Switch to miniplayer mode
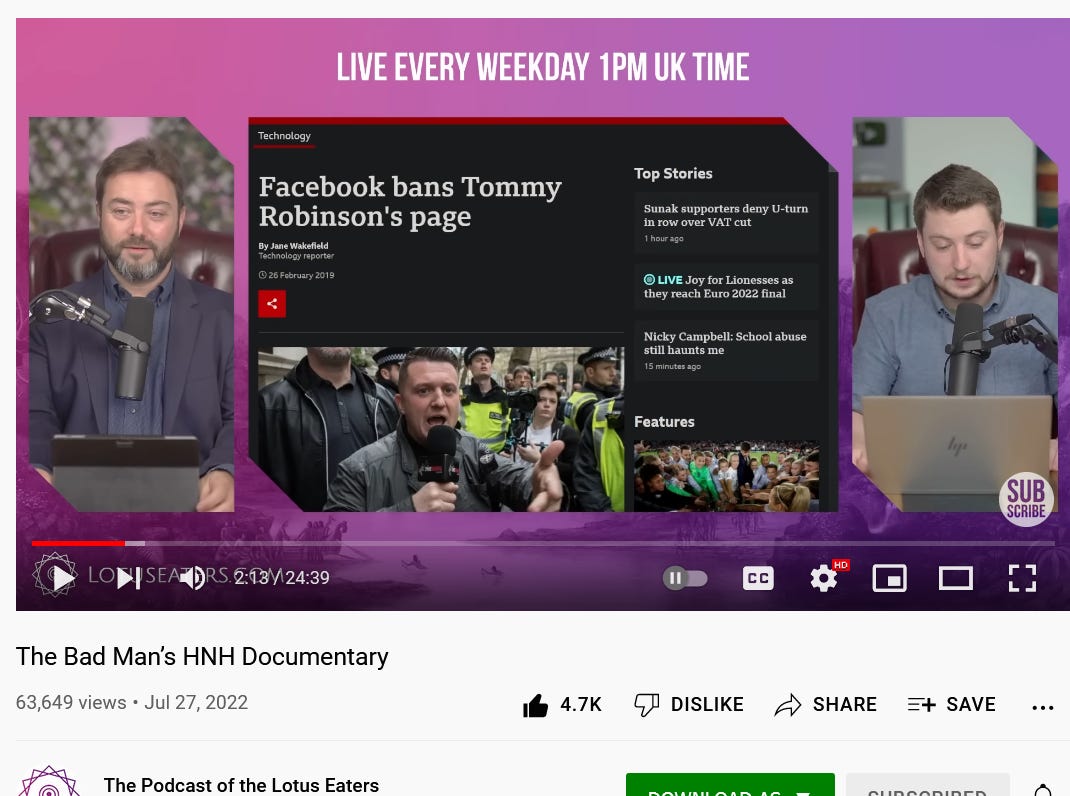 890,578
